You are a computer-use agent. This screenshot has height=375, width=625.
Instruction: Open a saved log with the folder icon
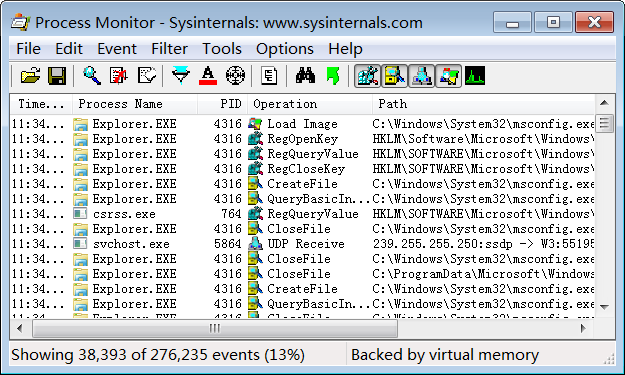(x=30, y=75)
